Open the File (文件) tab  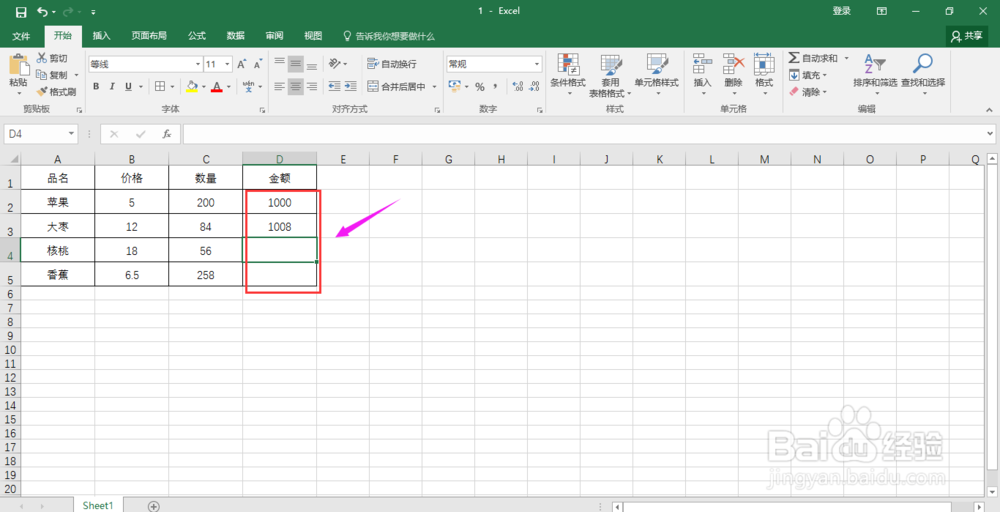(21, 36)
